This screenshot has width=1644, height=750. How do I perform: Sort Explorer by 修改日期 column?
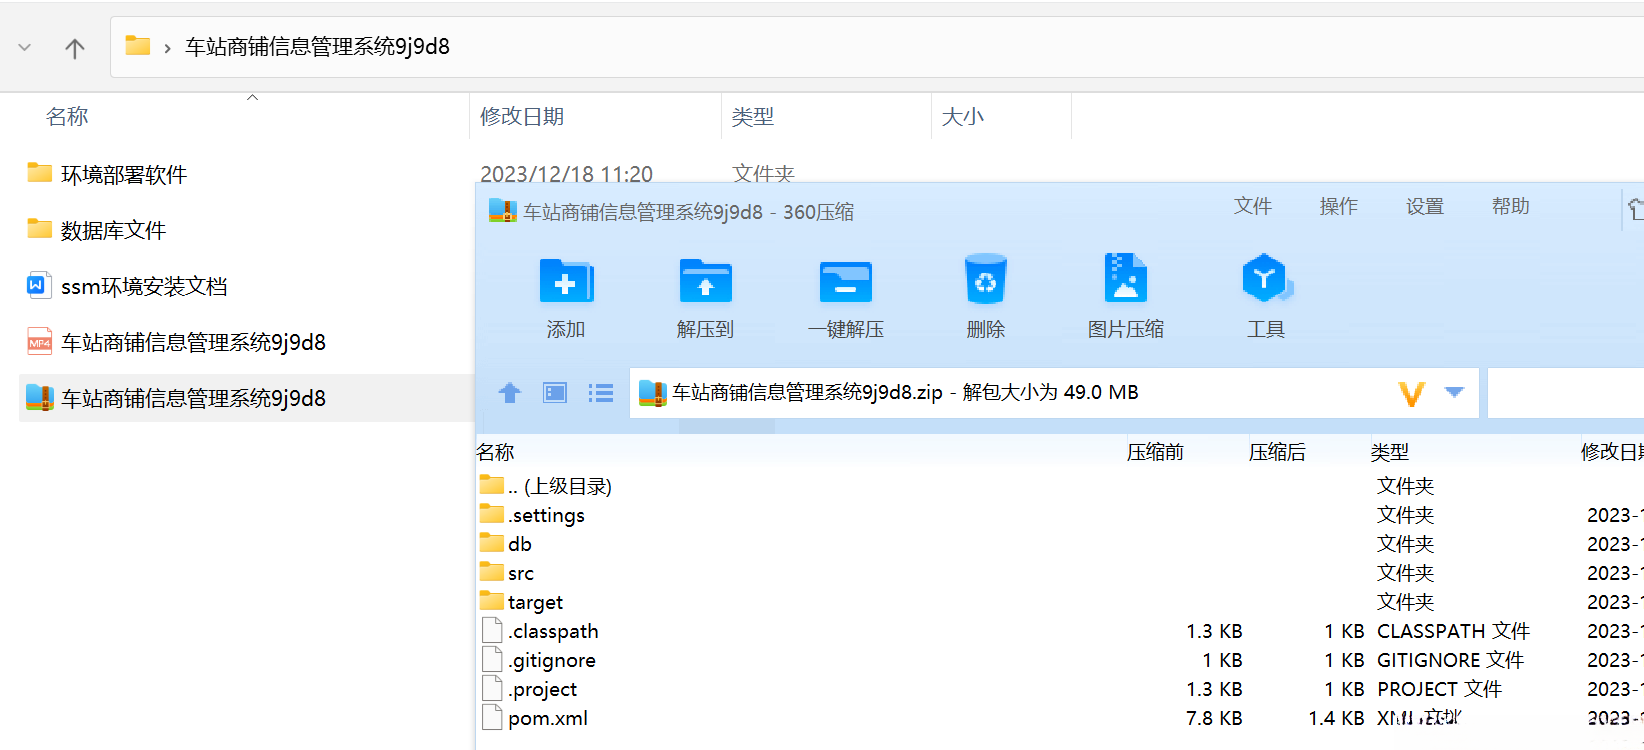tap(522, 117)
